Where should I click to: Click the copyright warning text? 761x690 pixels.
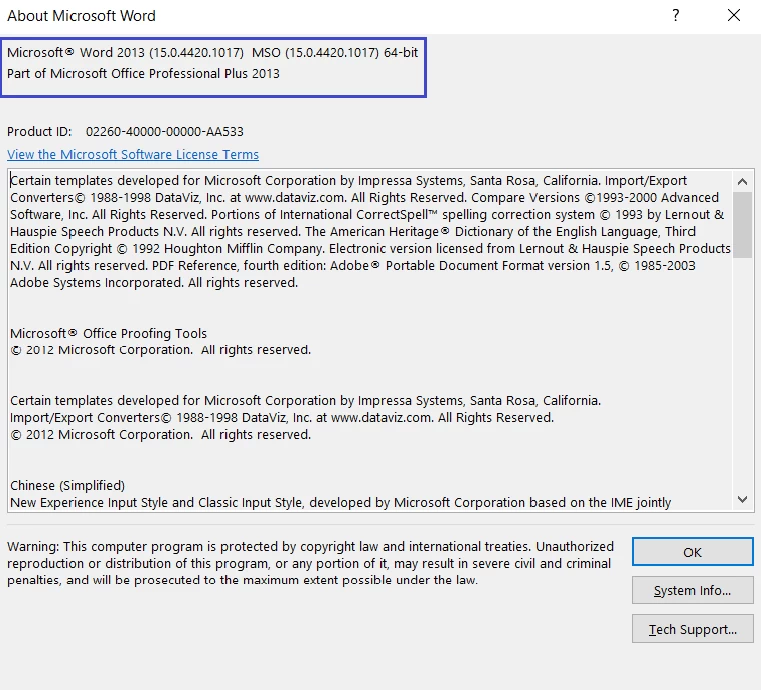coord(310,564)
